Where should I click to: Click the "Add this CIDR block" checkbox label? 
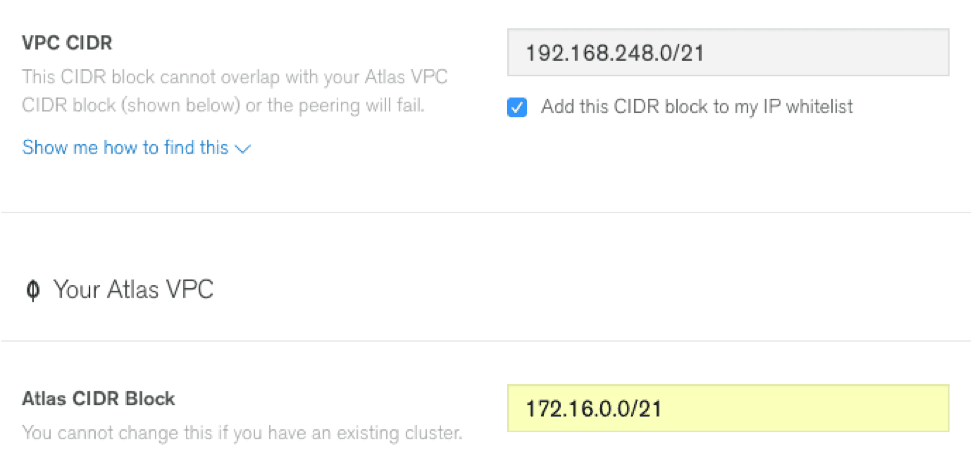[696, 107]
